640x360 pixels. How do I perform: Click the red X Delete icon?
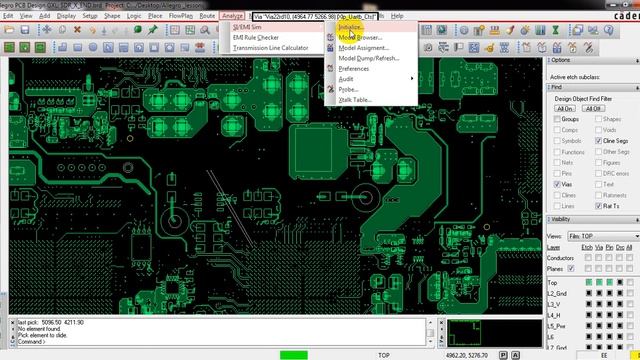77,30
